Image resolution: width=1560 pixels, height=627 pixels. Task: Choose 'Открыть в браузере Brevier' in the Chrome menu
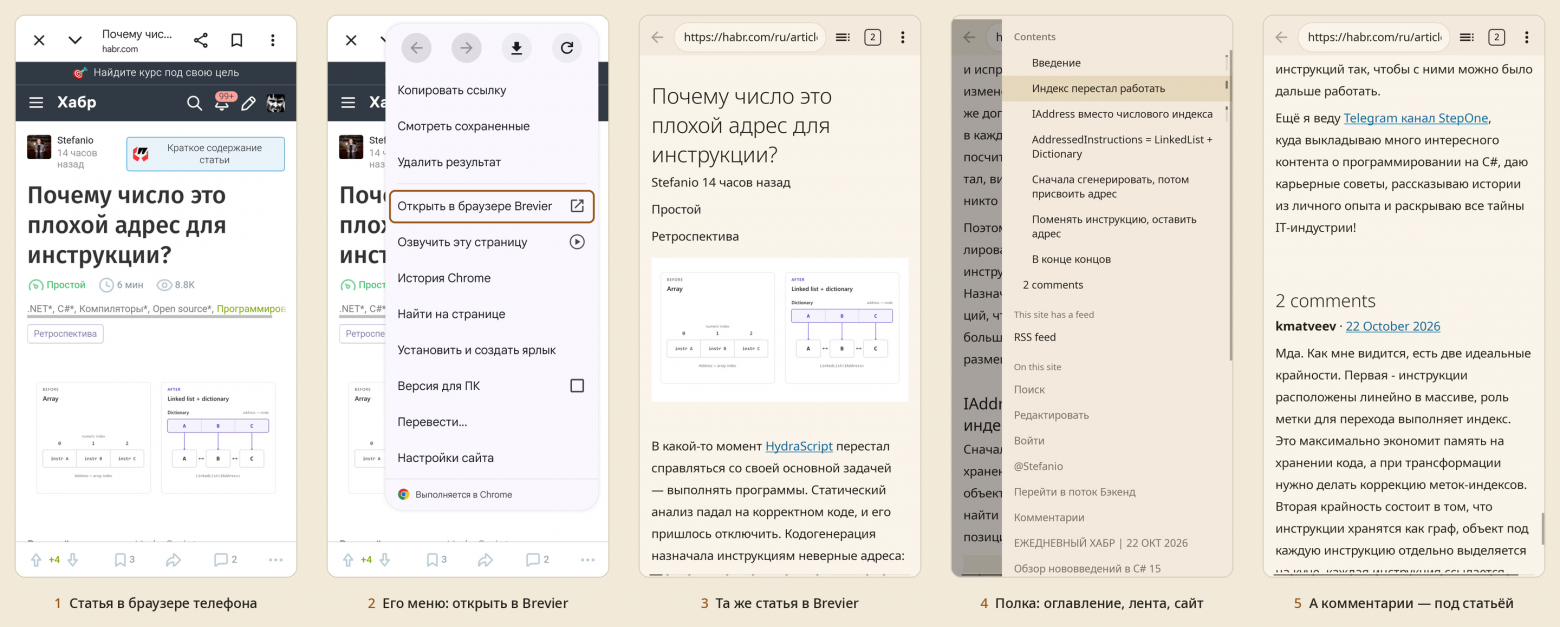[491, 206]
